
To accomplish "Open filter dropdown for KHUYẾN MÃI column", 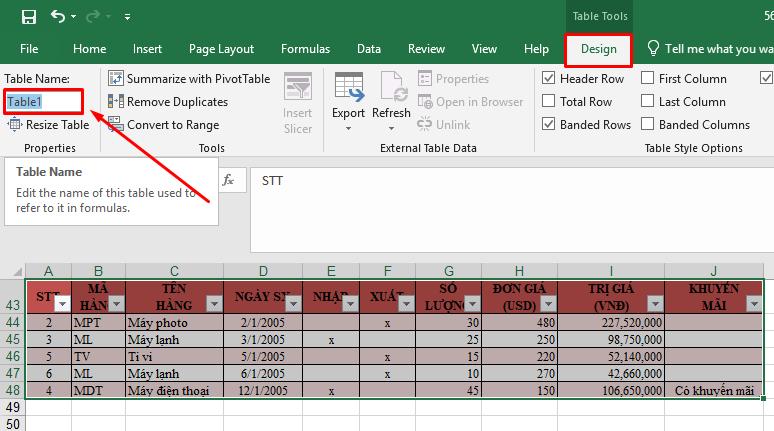I will 754,304.
